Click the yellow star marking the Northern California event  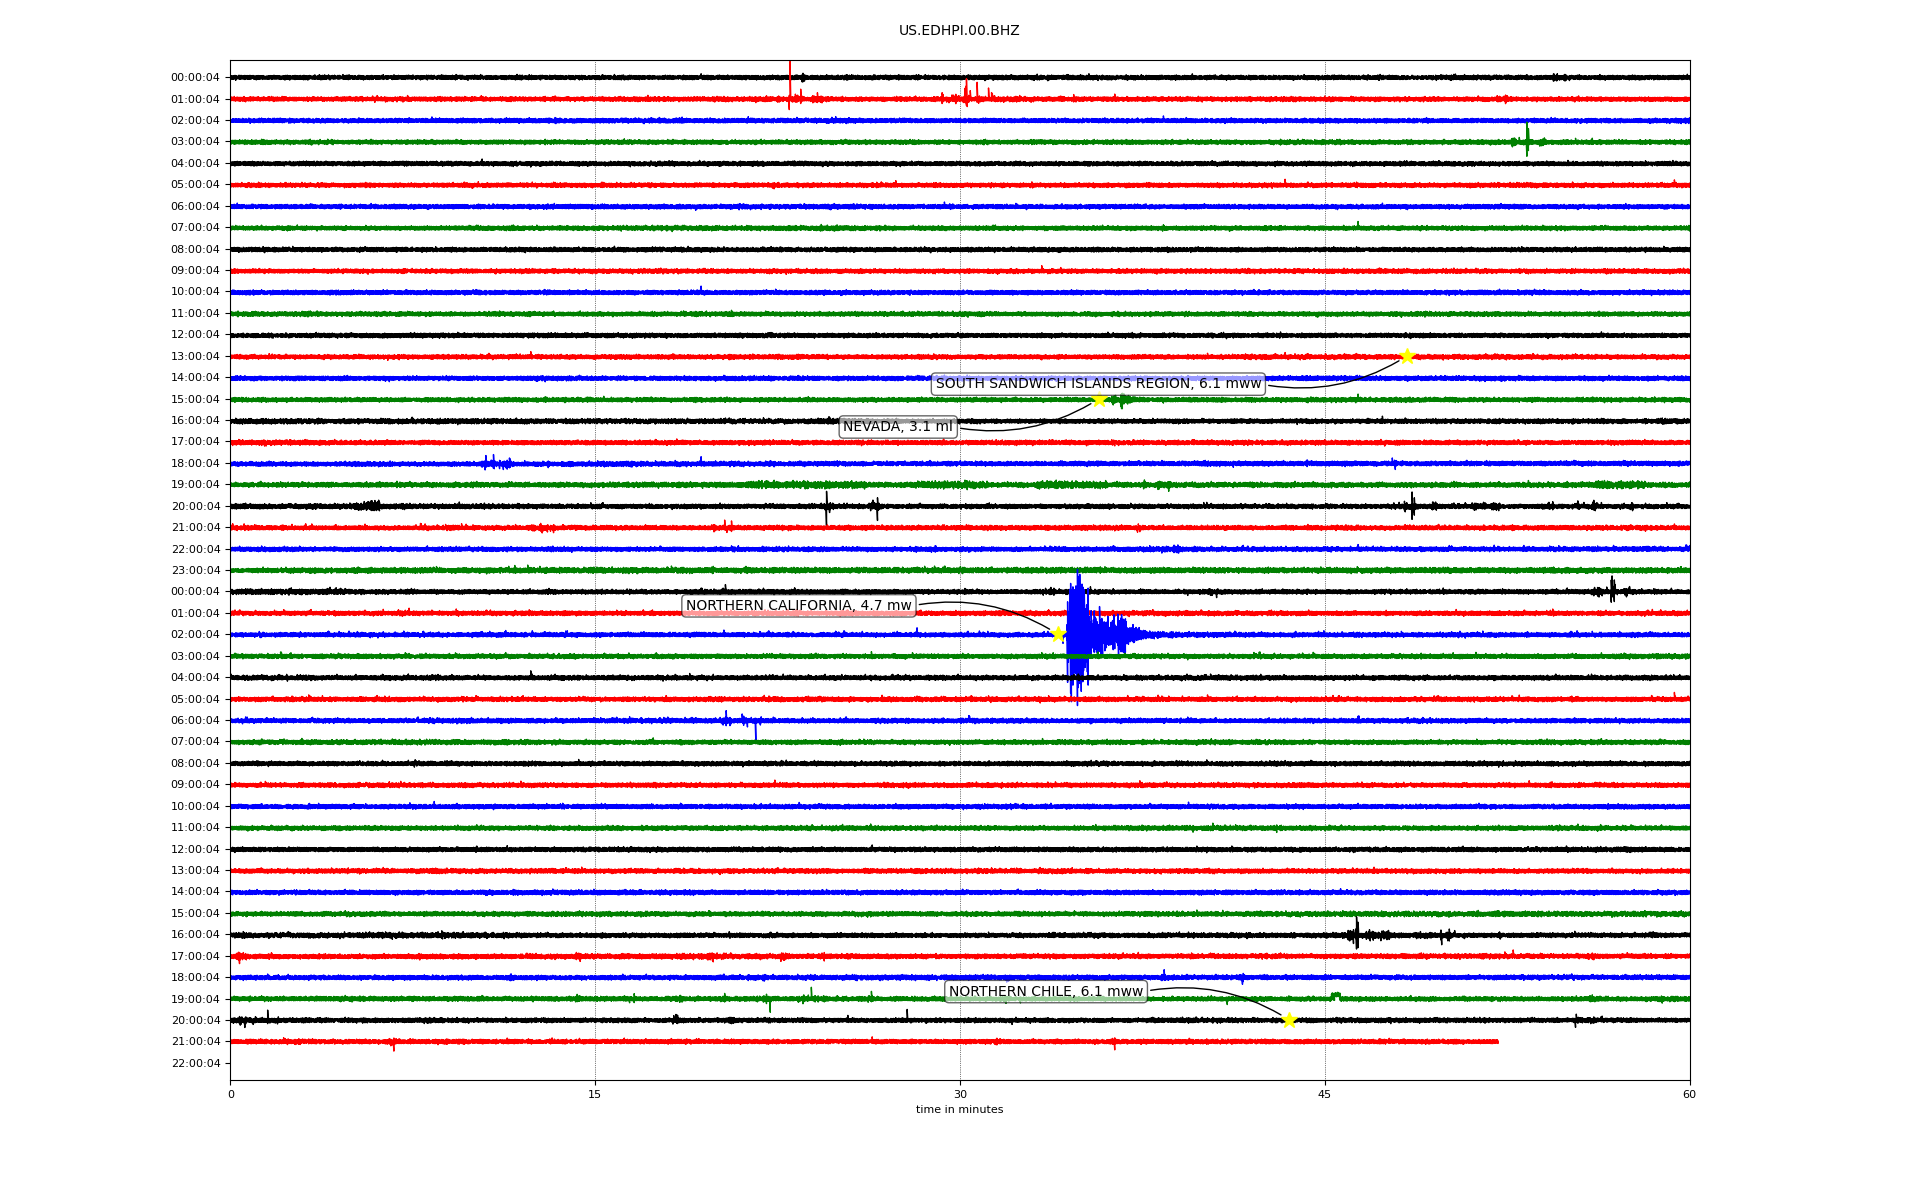coord(1058,634)
